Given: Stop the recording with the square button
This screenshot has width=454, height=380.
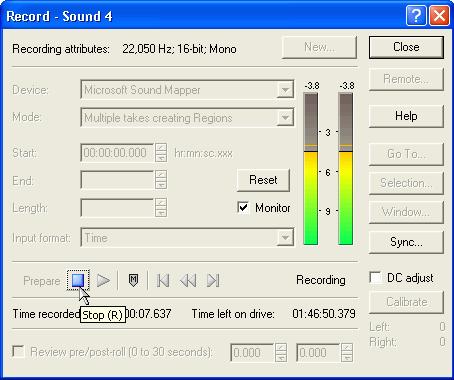Looking at the screenshot, I should click(78, 280).
